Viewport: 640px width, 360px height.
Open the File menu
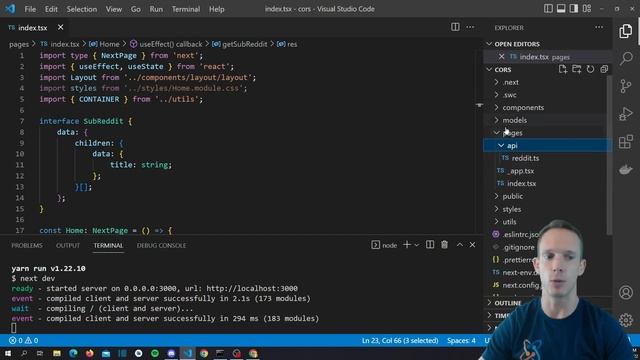coord(30,9)
